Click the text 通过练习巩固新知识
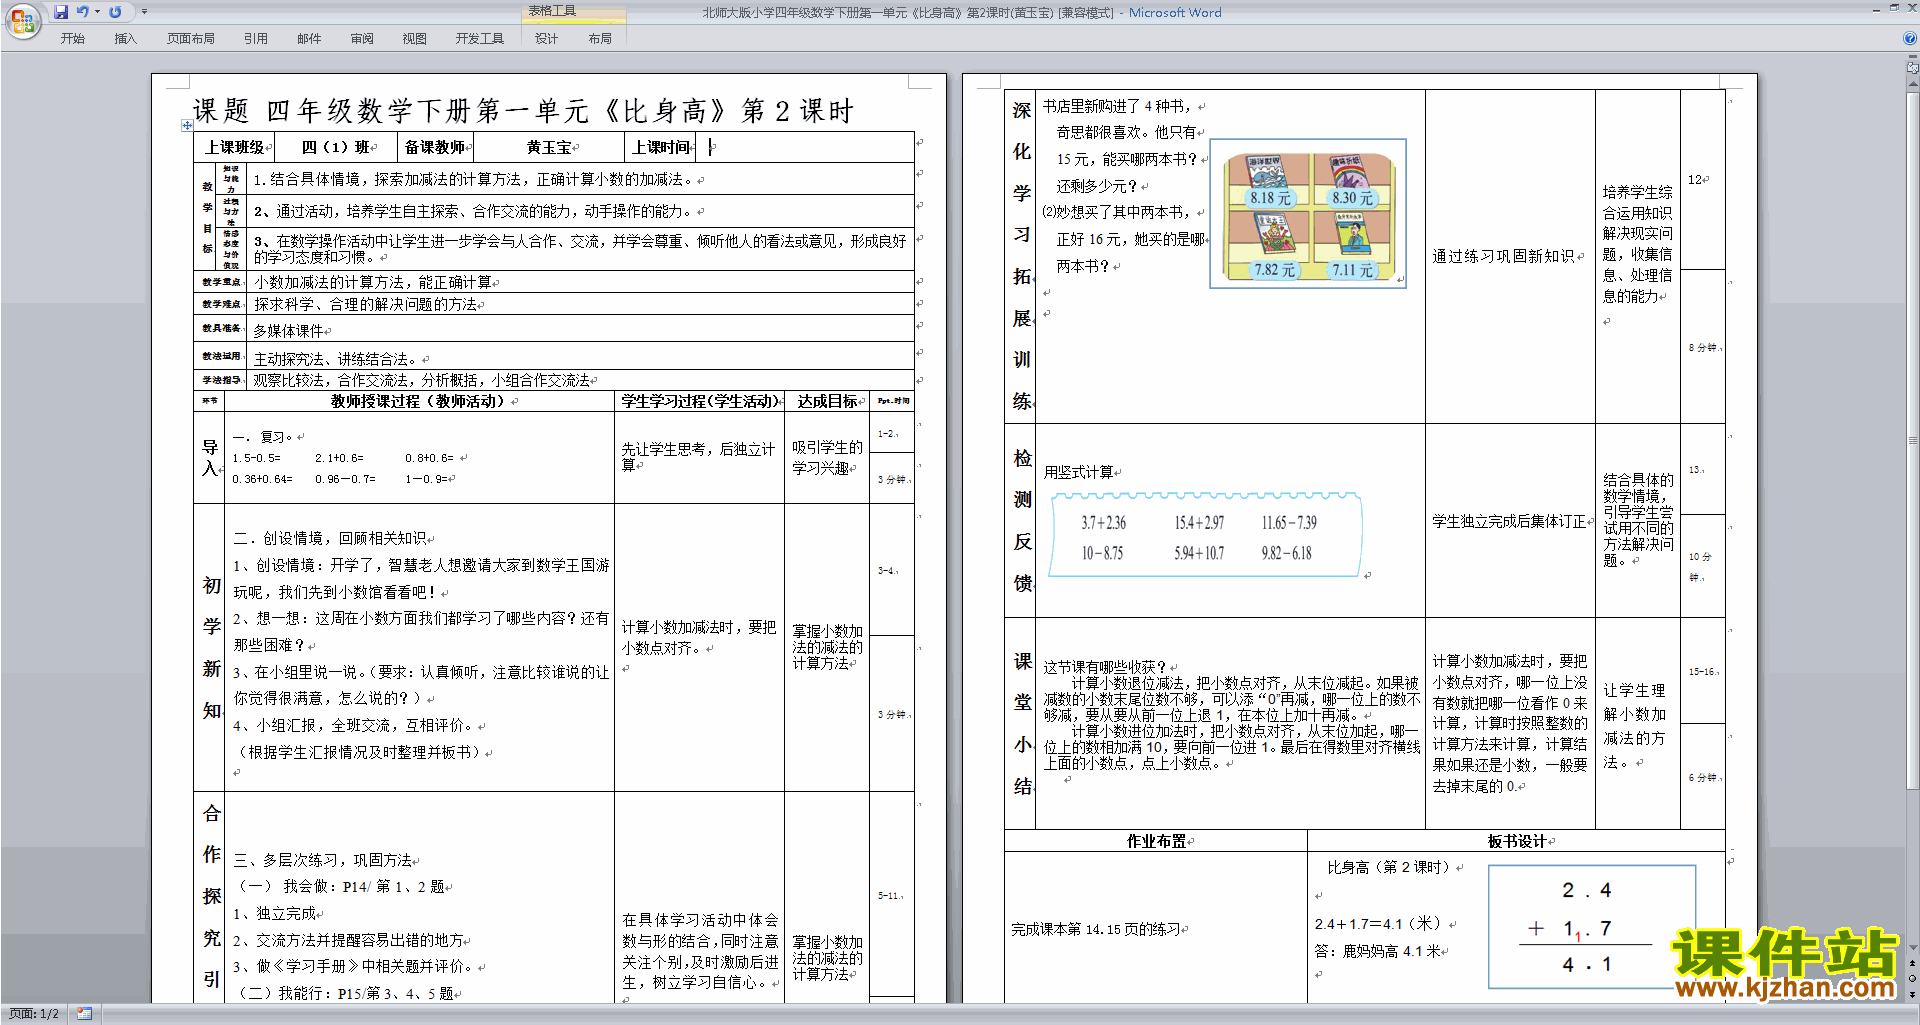 click(x=1504, y=256)
